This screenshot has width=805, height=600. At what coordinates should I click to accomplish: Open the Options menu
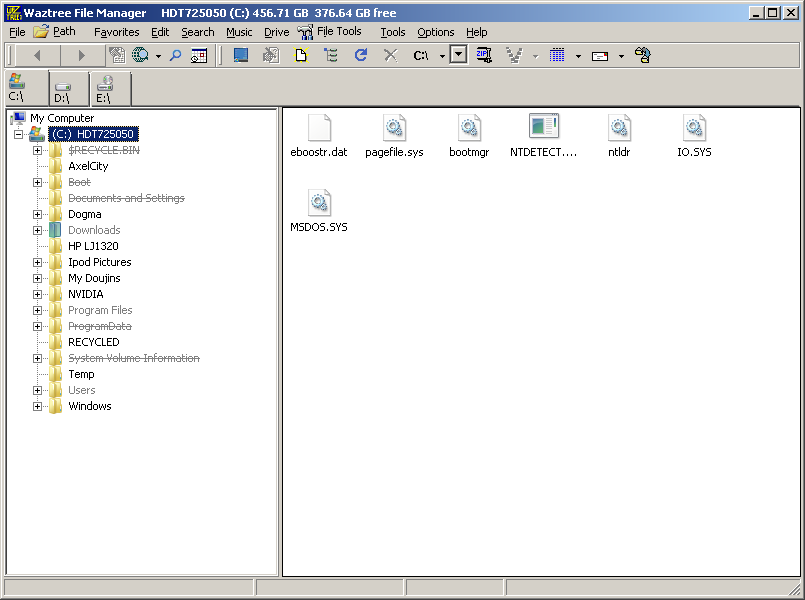(x=435, y=32)
